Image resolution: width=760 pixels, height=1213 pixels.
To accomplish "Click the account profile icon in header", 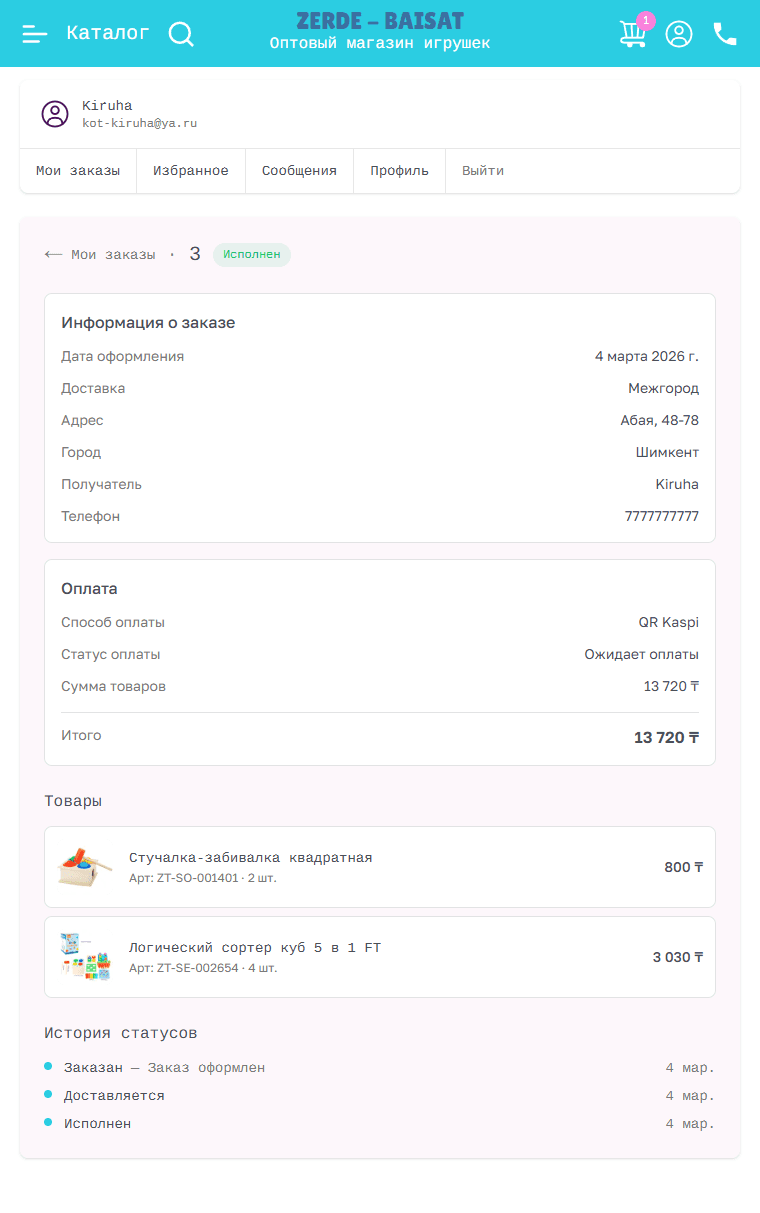I will [x=679, y=34].
